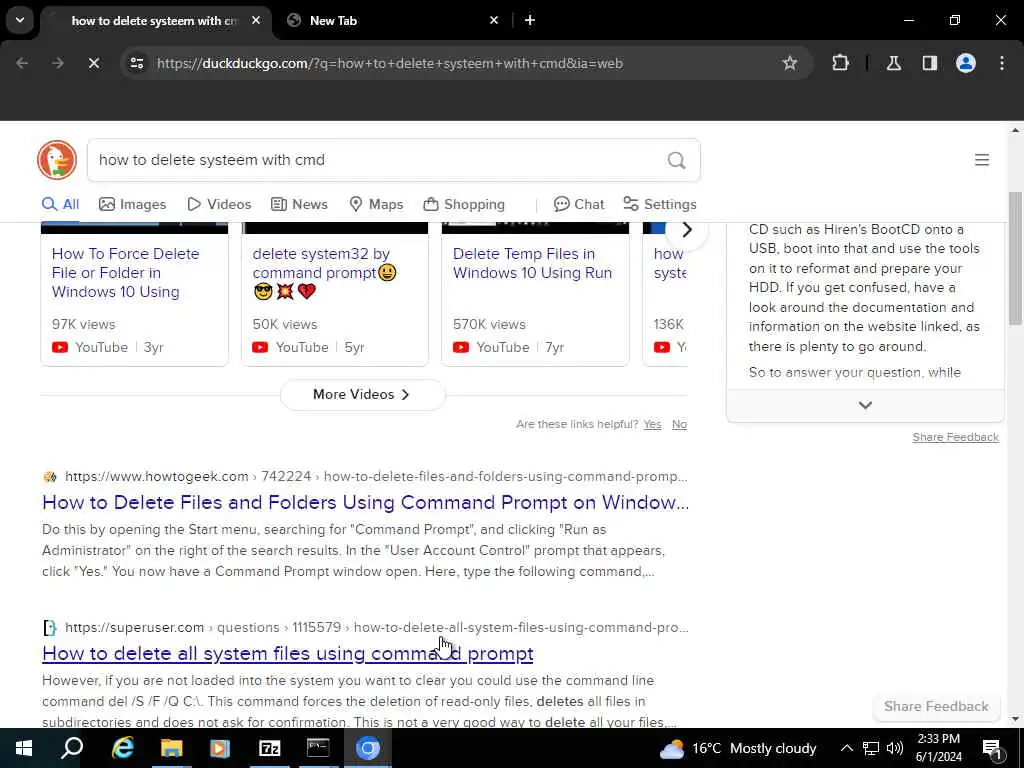This screenshot has height=768, width=1024.
Task: Close the 'how to delete systeem' tab
Action: [x=256, y=20]
